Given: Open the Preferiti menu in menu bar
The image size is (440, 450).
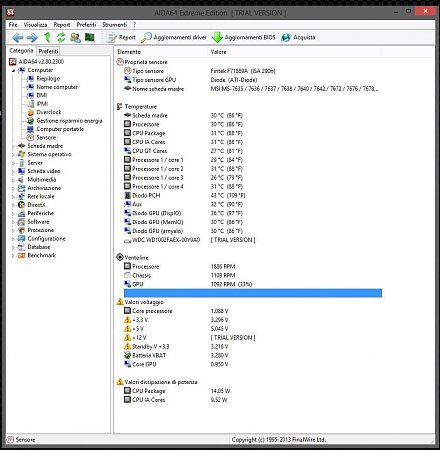Looking at the screenshot, I should [x=86, y=25].
